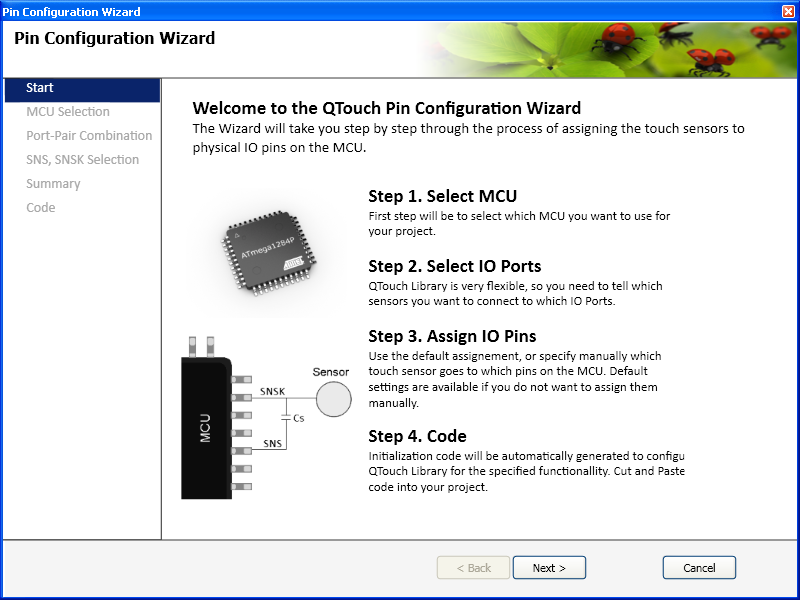Click the Next button to proceed
800x600 pixels.
pos(549,568)
